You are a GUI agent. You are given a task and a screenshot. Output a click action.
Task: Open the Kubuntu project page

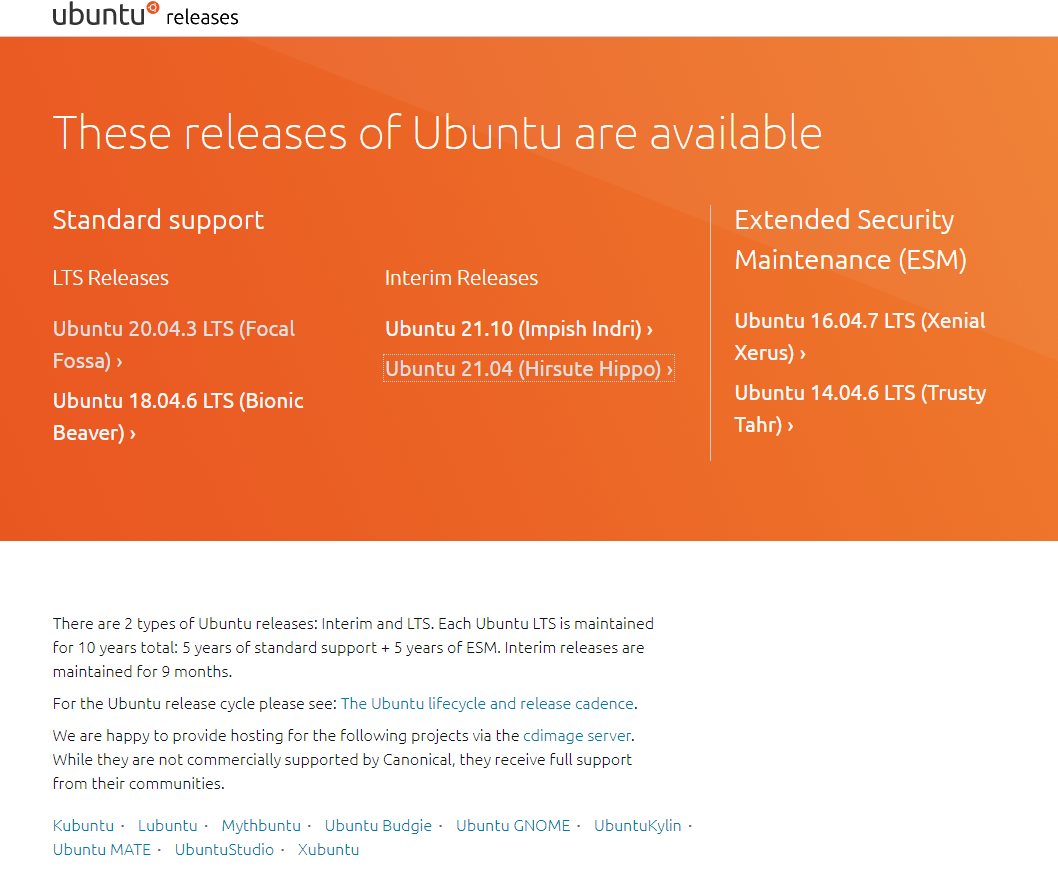pos(83,825)
